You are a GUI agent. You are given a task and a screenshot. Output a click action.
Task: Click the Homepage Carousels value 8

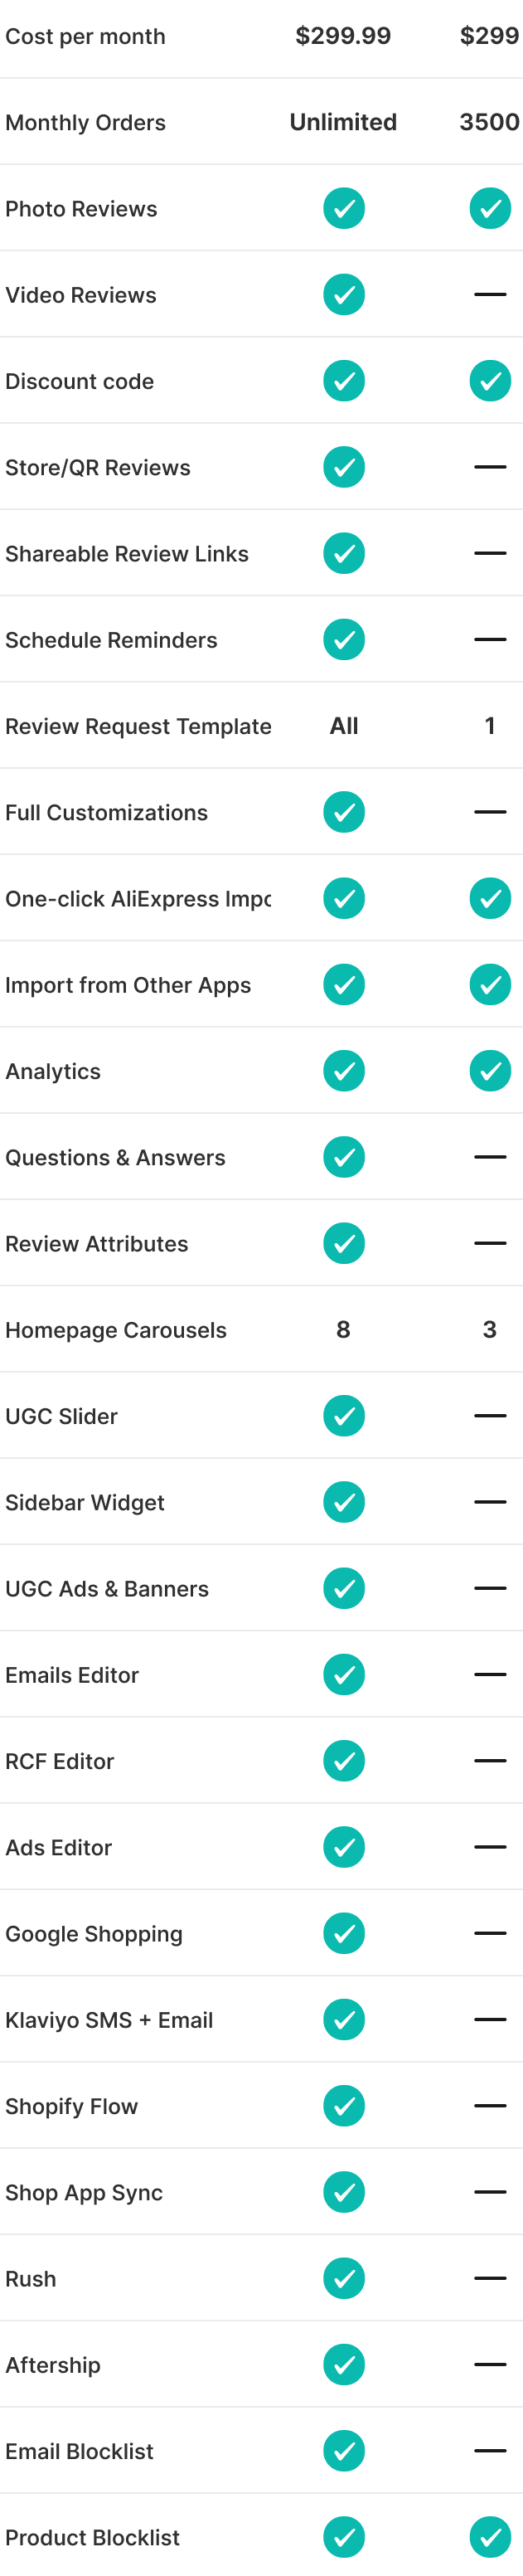[x=343, y=1330]
